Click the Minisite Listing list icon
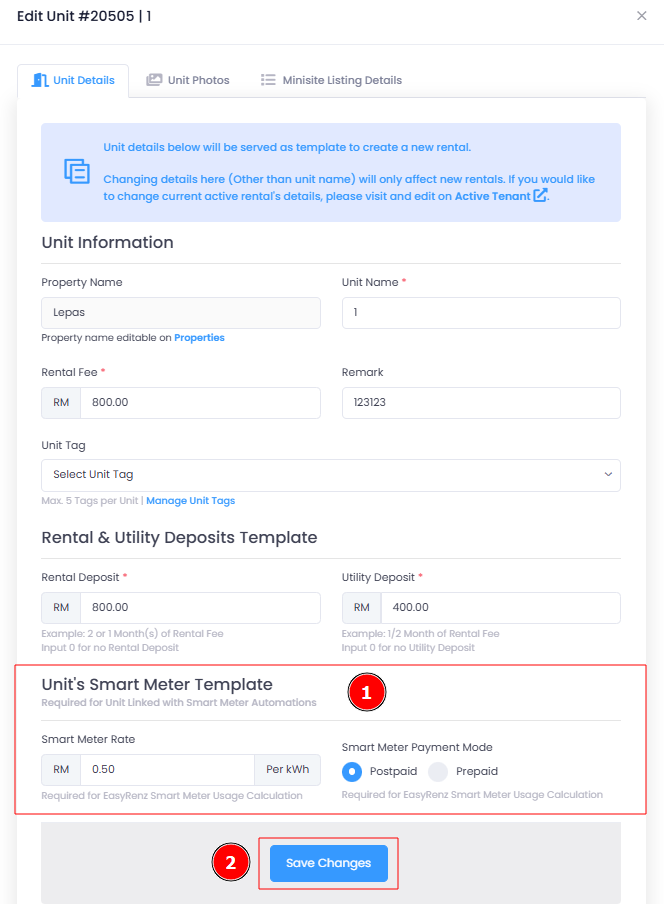664x904 pixels. [268, 80]
